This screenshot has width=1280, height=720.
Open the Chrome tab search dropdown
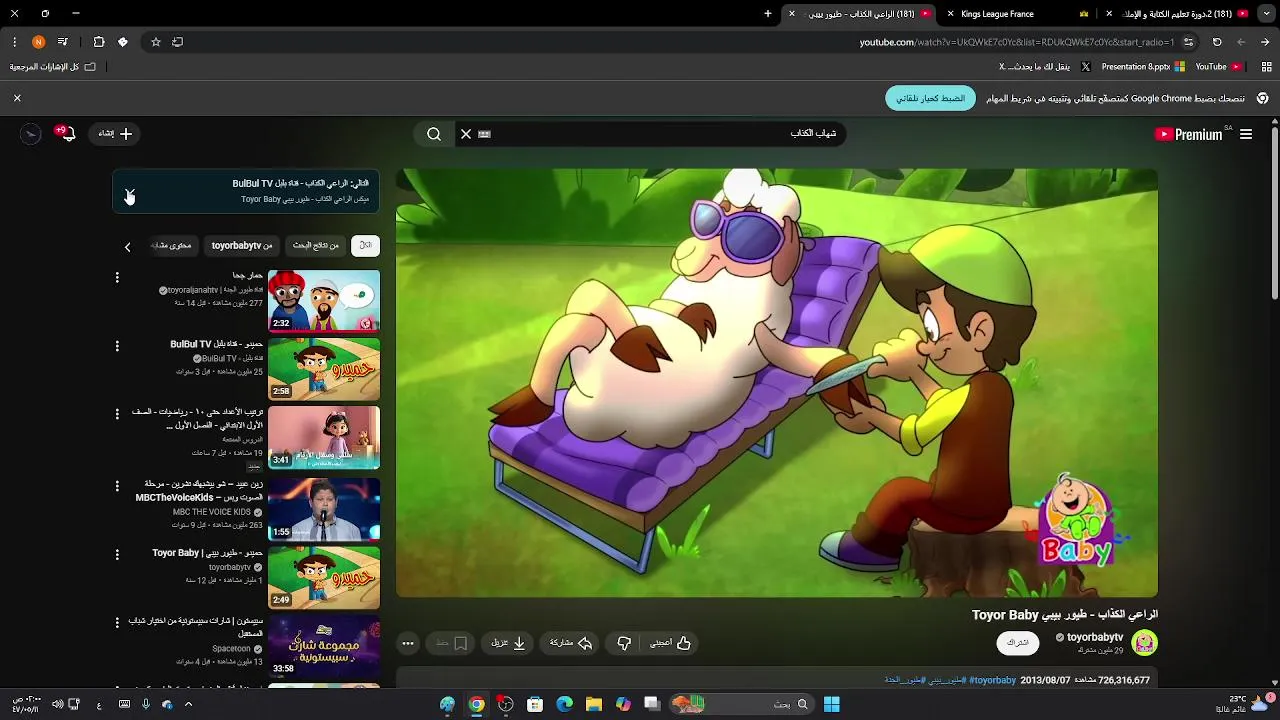pos(1265,14)
